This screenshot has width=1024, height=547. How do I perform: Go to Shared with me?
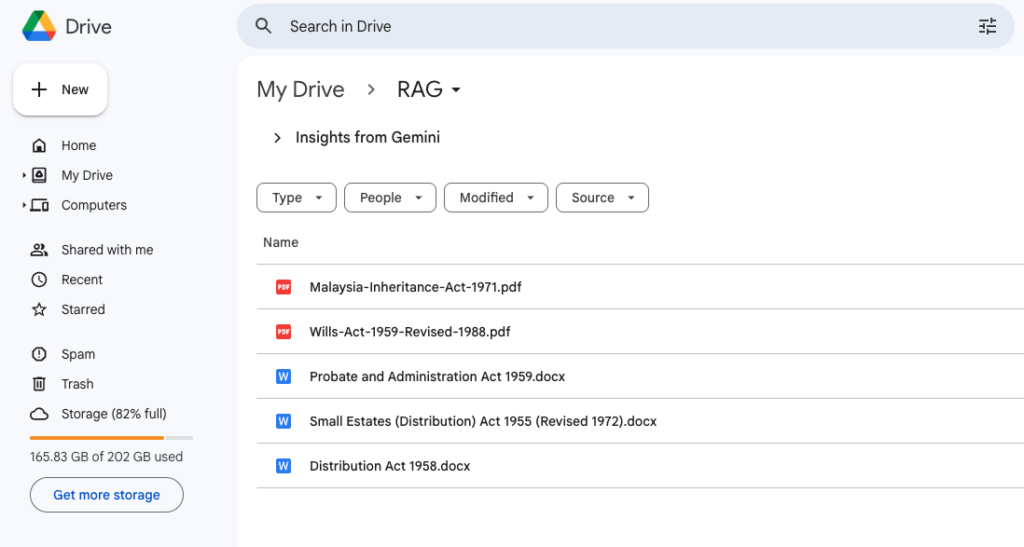(106, 250)
